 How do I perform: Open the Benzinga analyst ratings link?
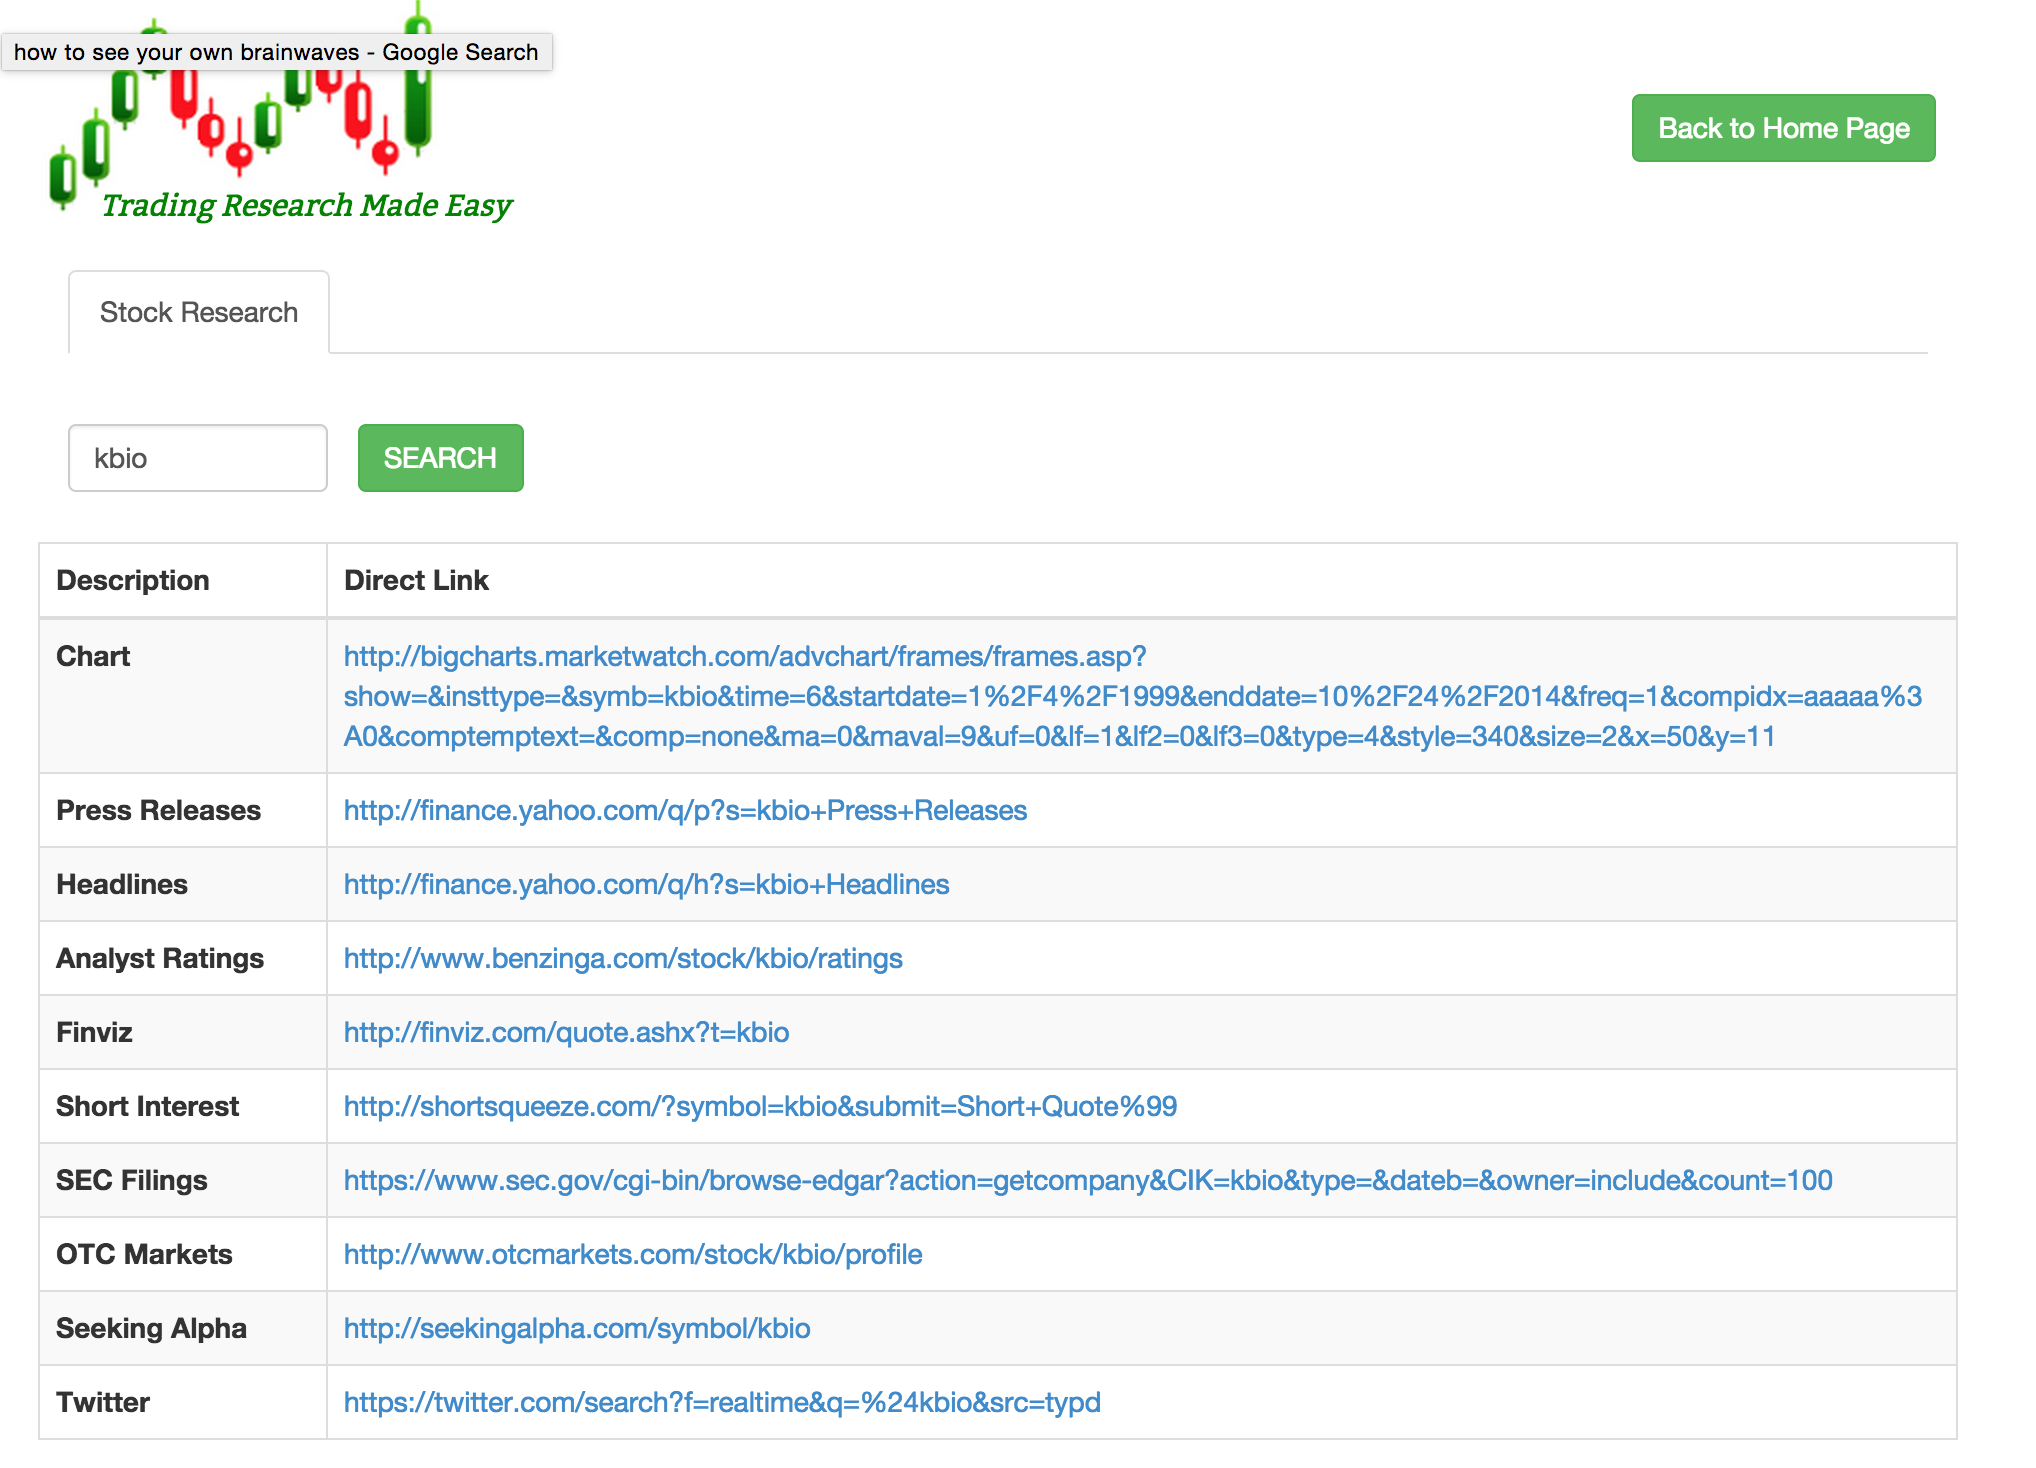click(623, 958)
